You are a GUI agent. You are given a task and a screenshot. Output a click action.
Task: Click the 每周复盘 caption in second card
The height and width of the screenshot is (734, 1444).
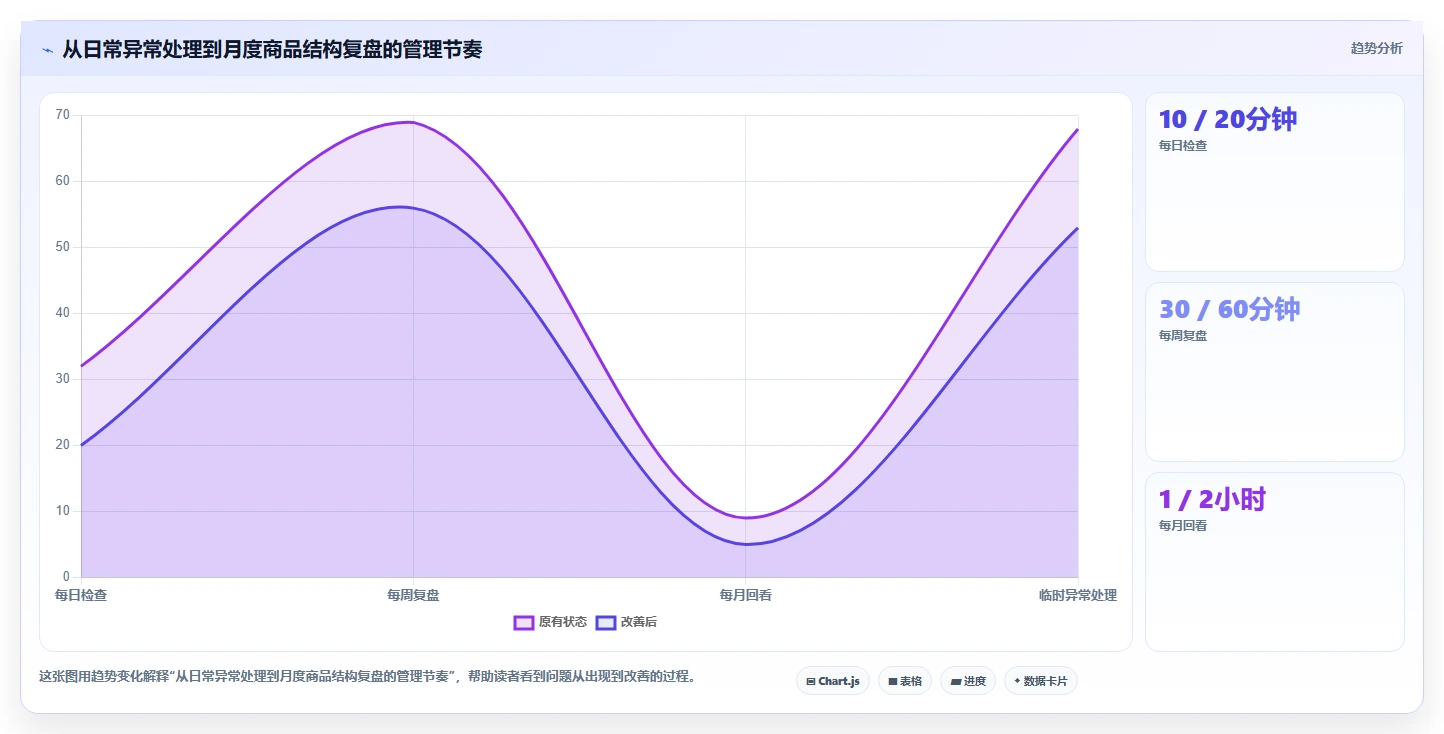pyautogui.click(x=1183, y=336)
